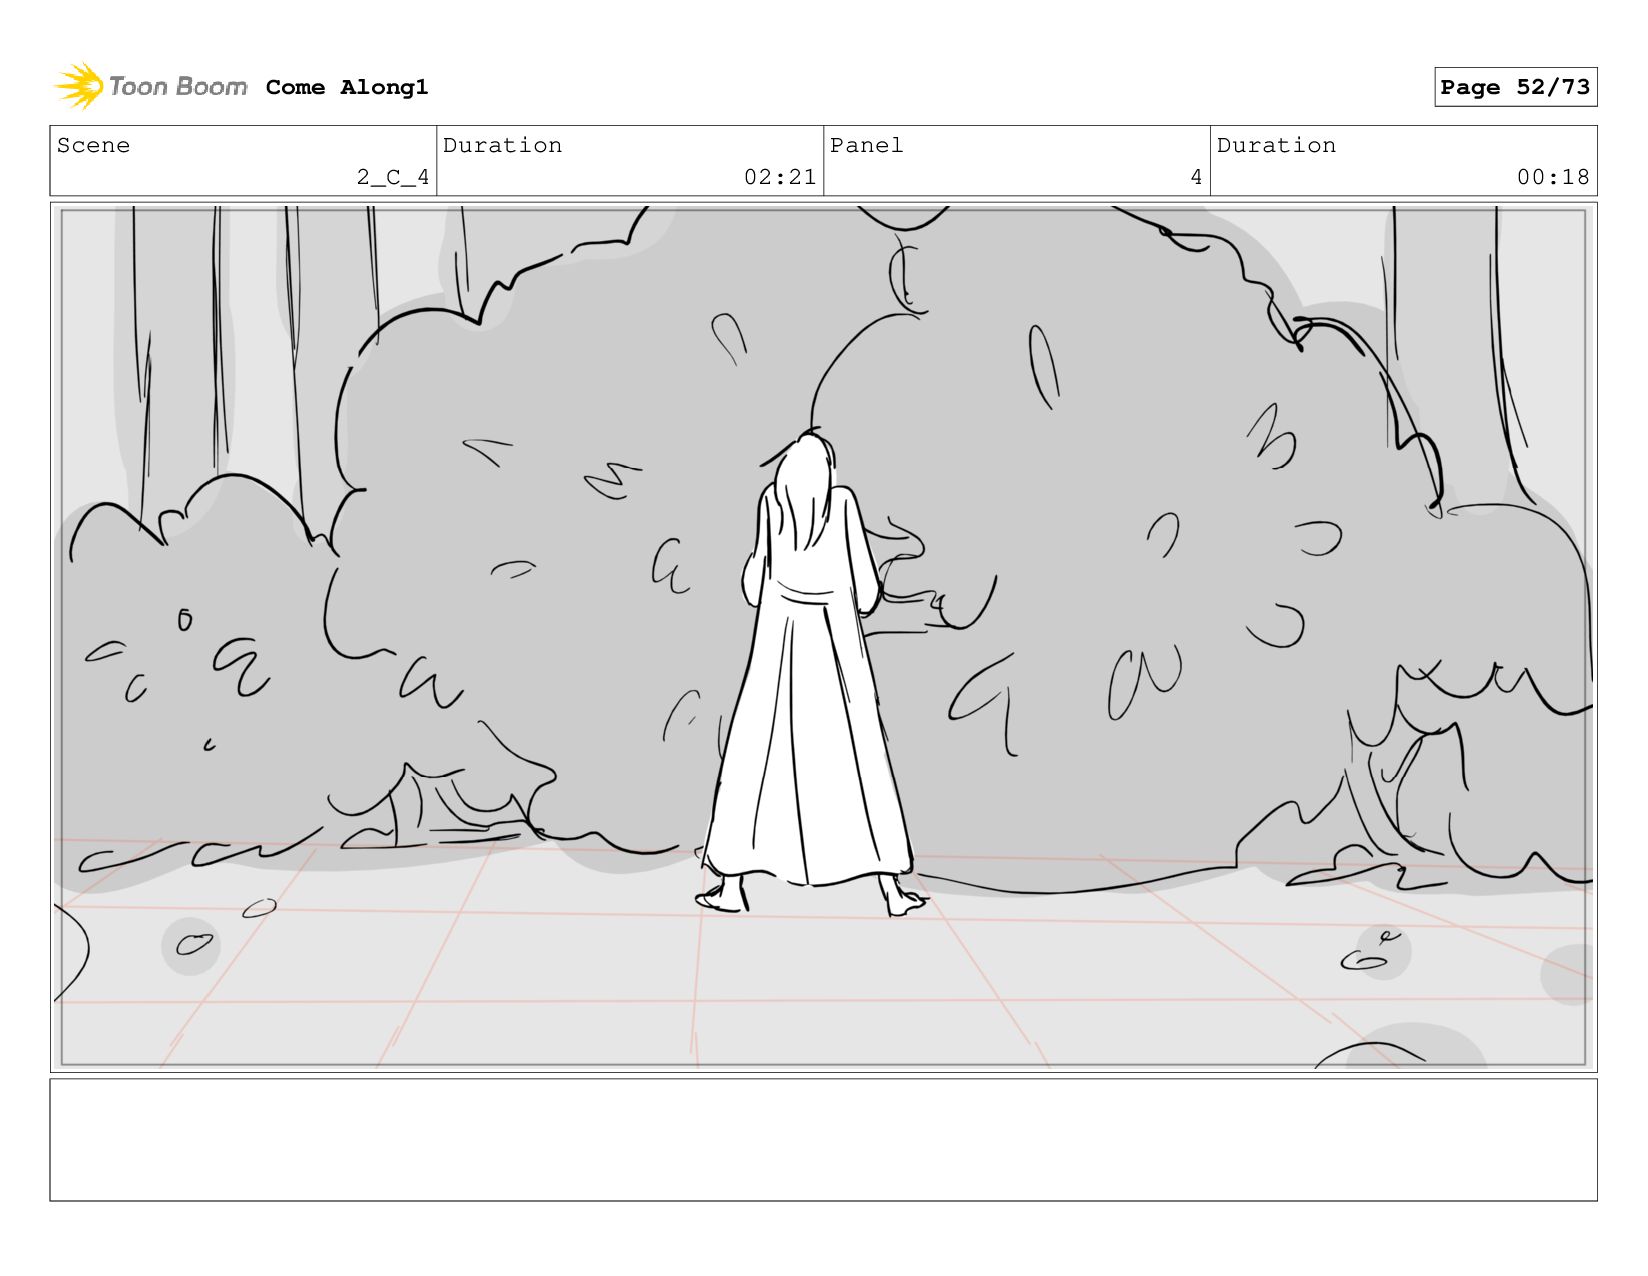Click the storyboard panel drawing

(823, 637)
